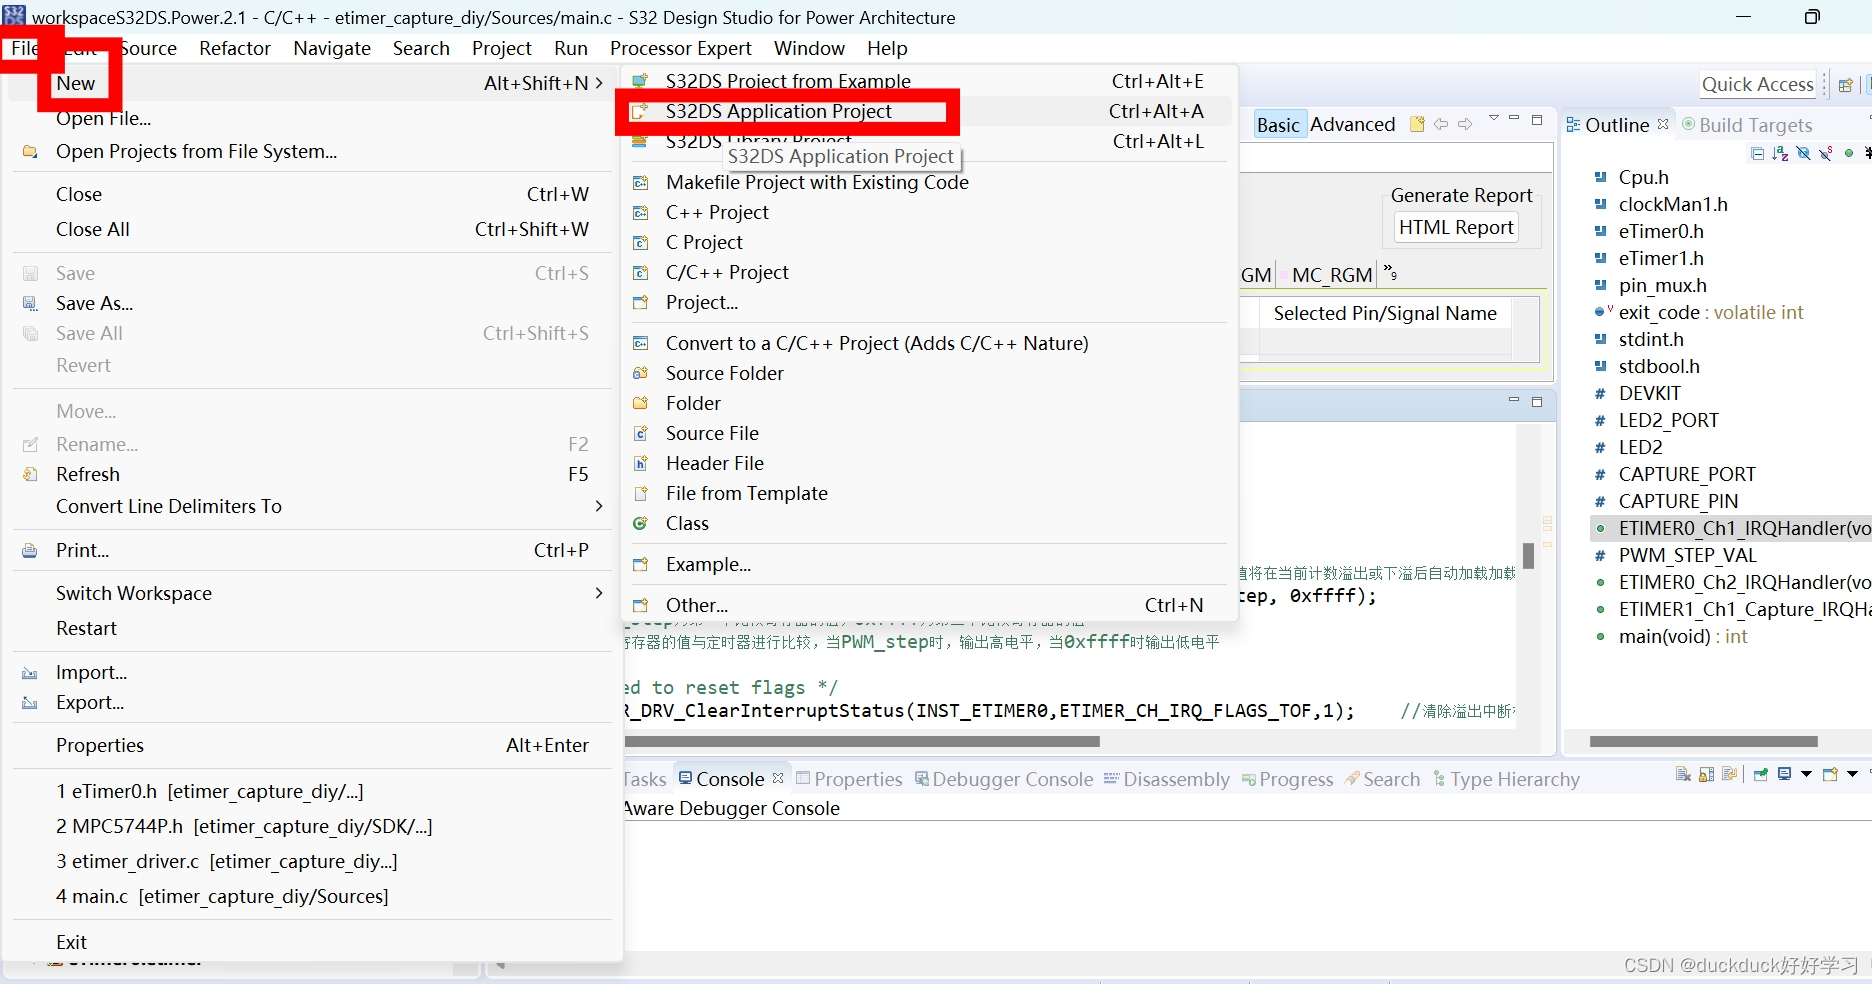Click the forward arrow next to Advanced

coord(1465,124)
